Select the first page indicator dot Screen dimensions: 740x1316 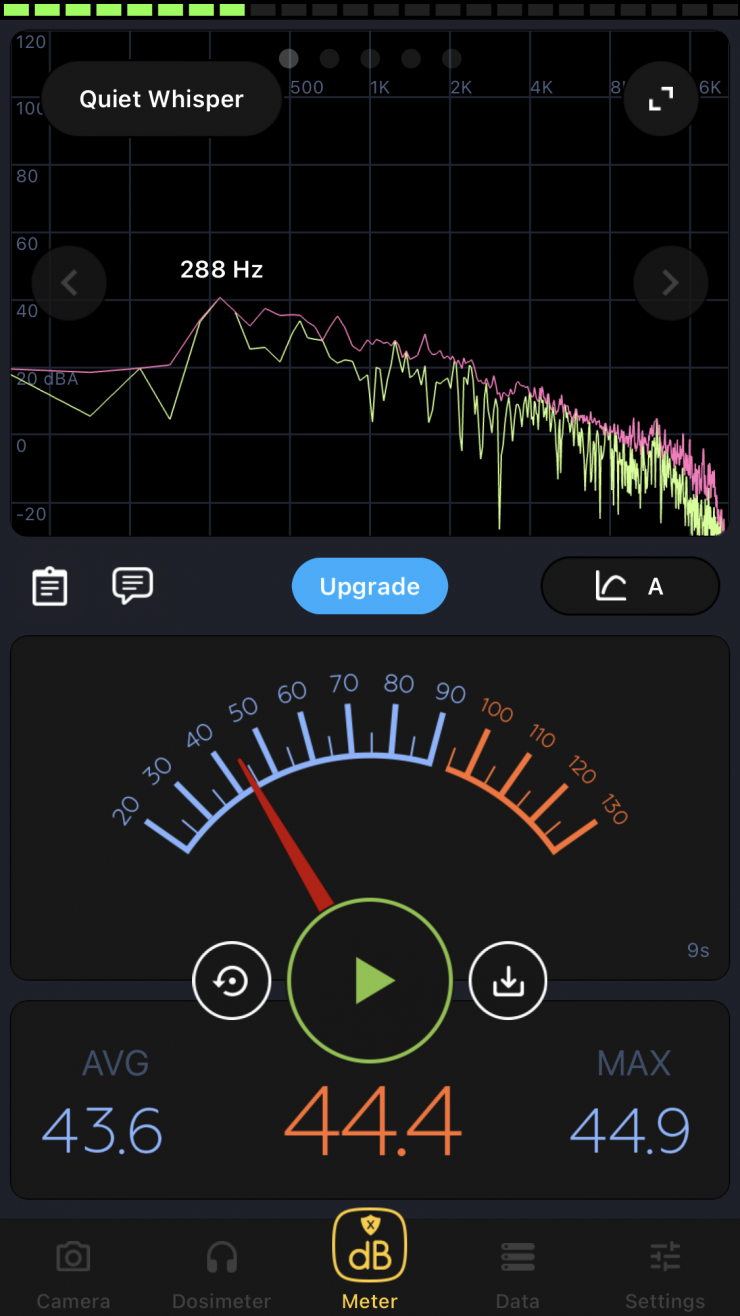coord(289,59)
